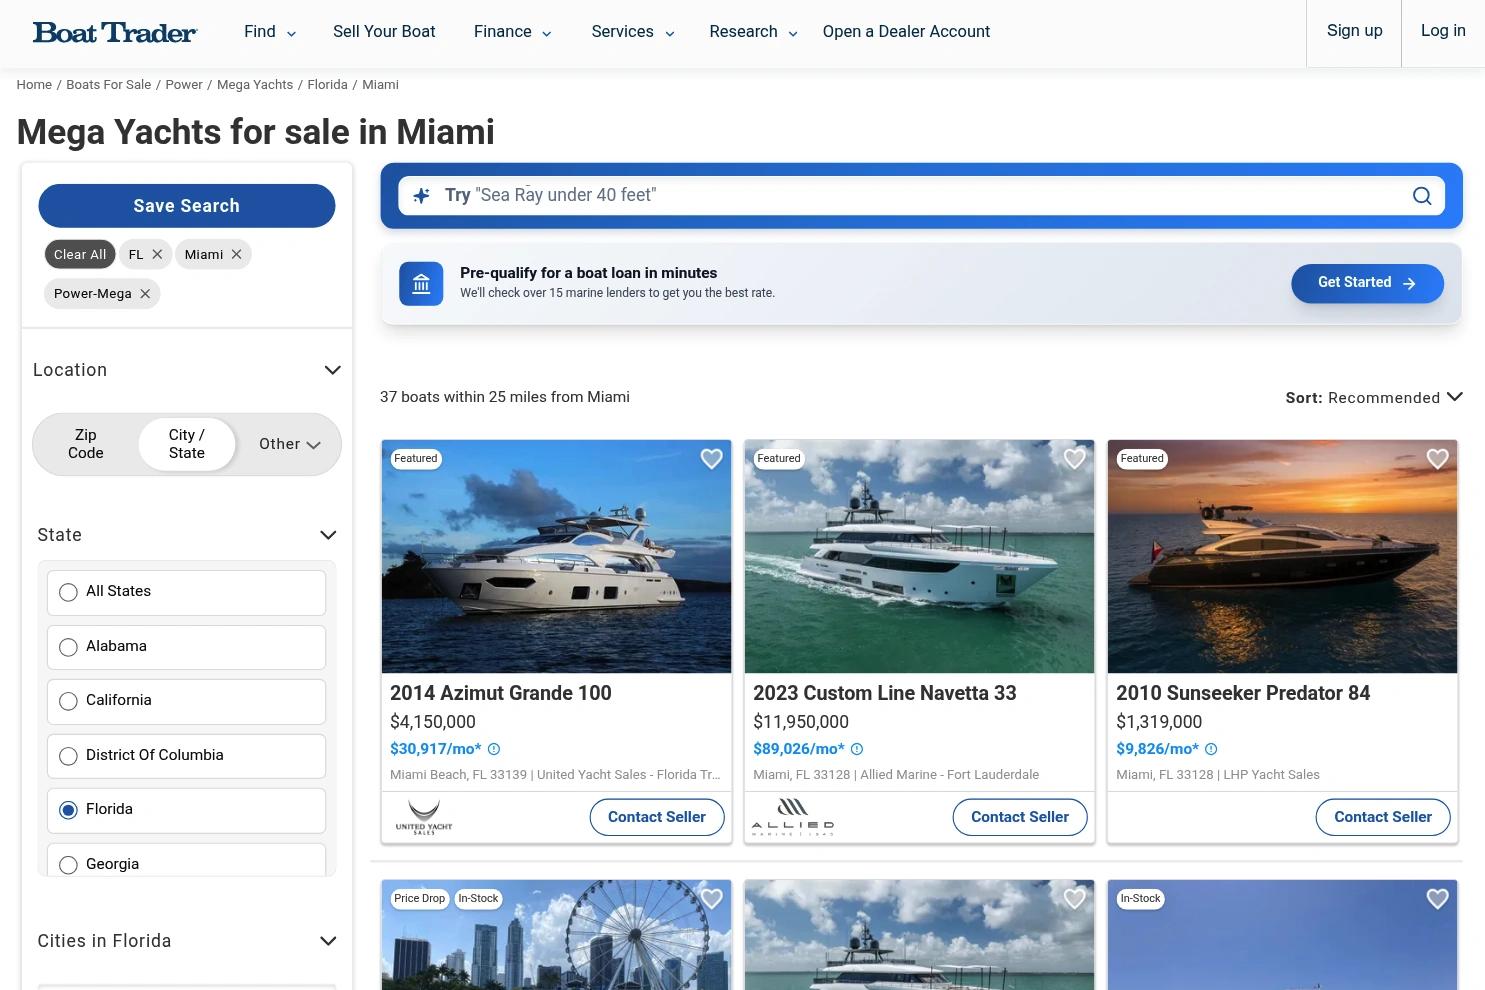Open the Find dropdown menu
Screen dimensions: 1485x990
(270, 32)
